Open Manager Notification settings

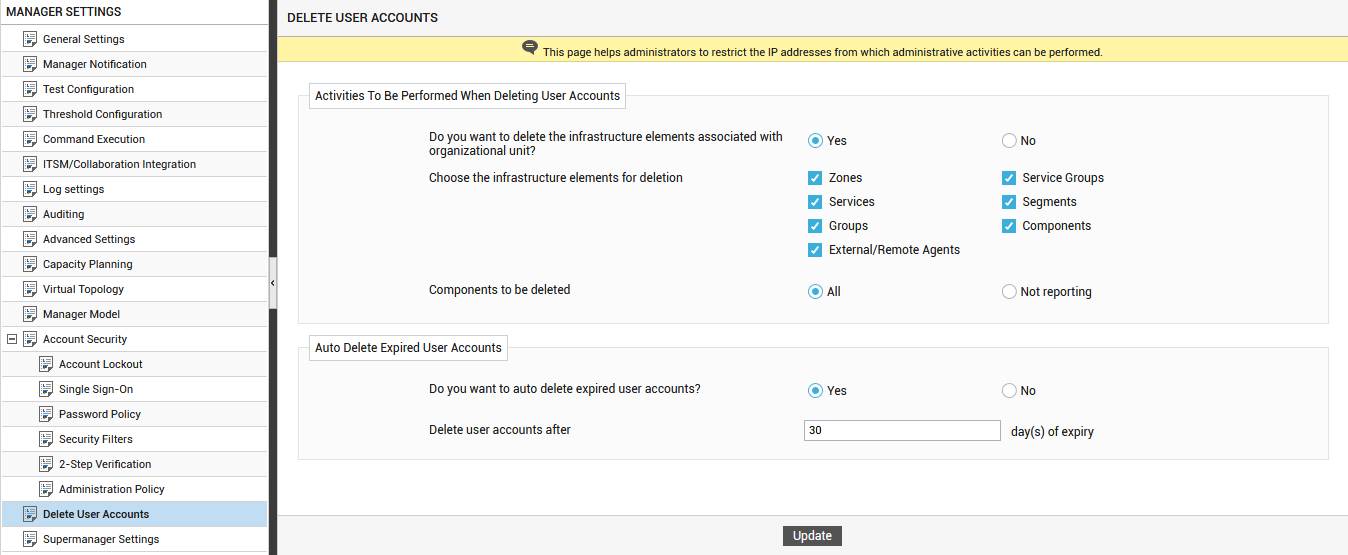[x=95, y=64]
